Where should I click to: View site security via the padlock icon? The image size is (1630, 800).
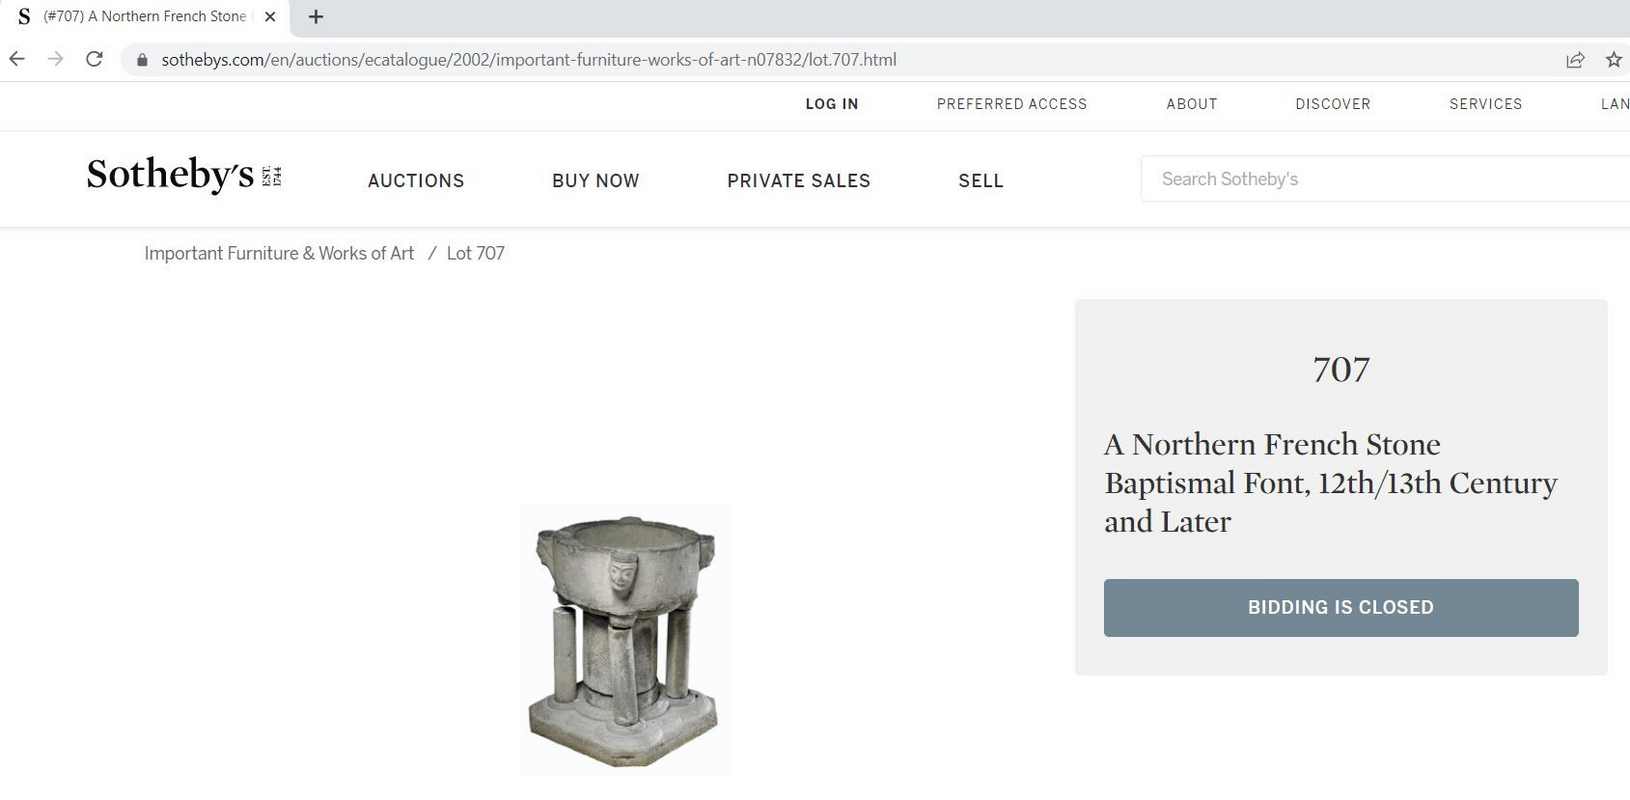tap(141, 60)
